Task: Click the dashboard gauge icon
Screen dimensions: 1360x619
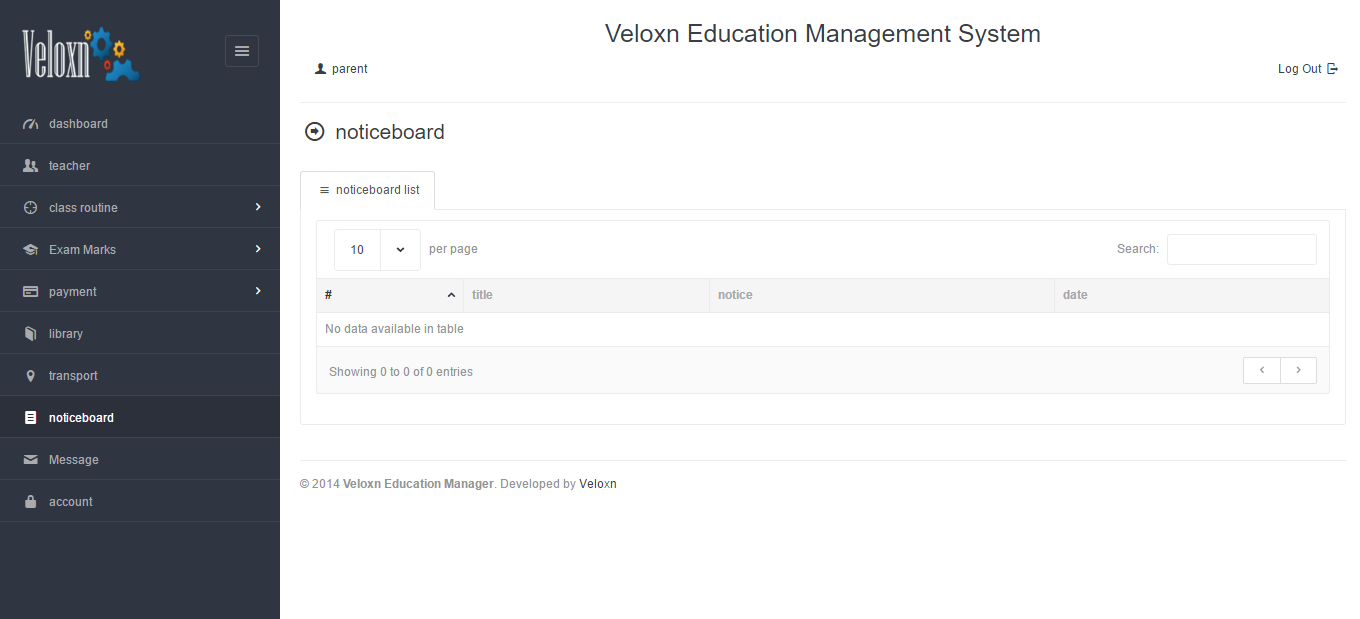Action: (30, 124)
